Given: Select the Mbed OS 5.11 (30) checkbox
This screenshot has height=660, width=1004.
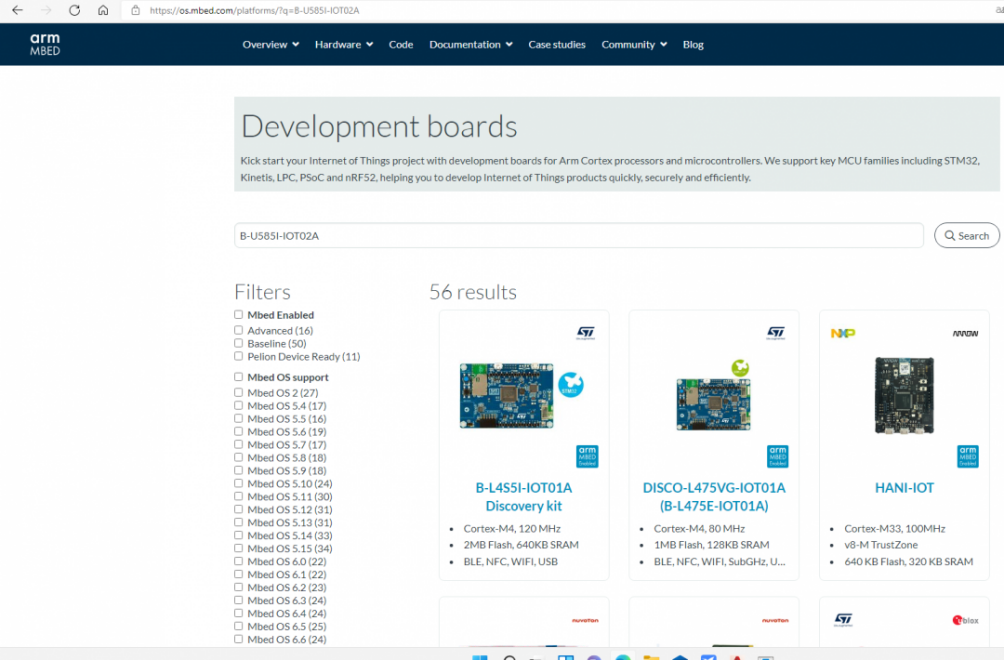Looking at the screenshot, I should click(238, 496).
